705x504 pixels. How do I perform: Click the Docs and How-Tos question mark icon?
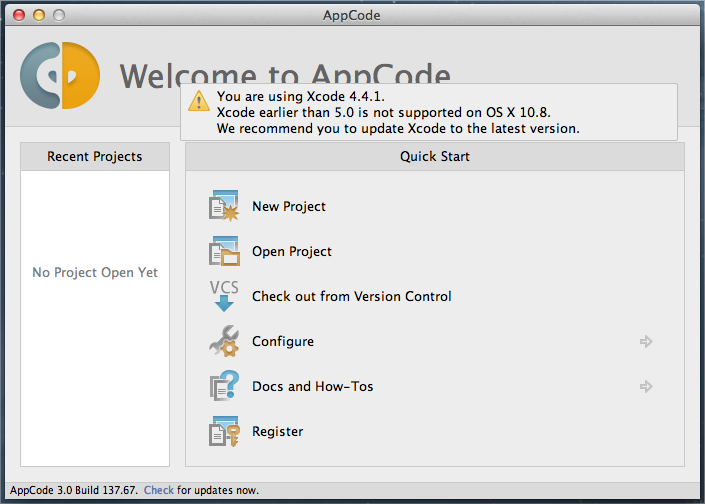(x=224, y=386)
